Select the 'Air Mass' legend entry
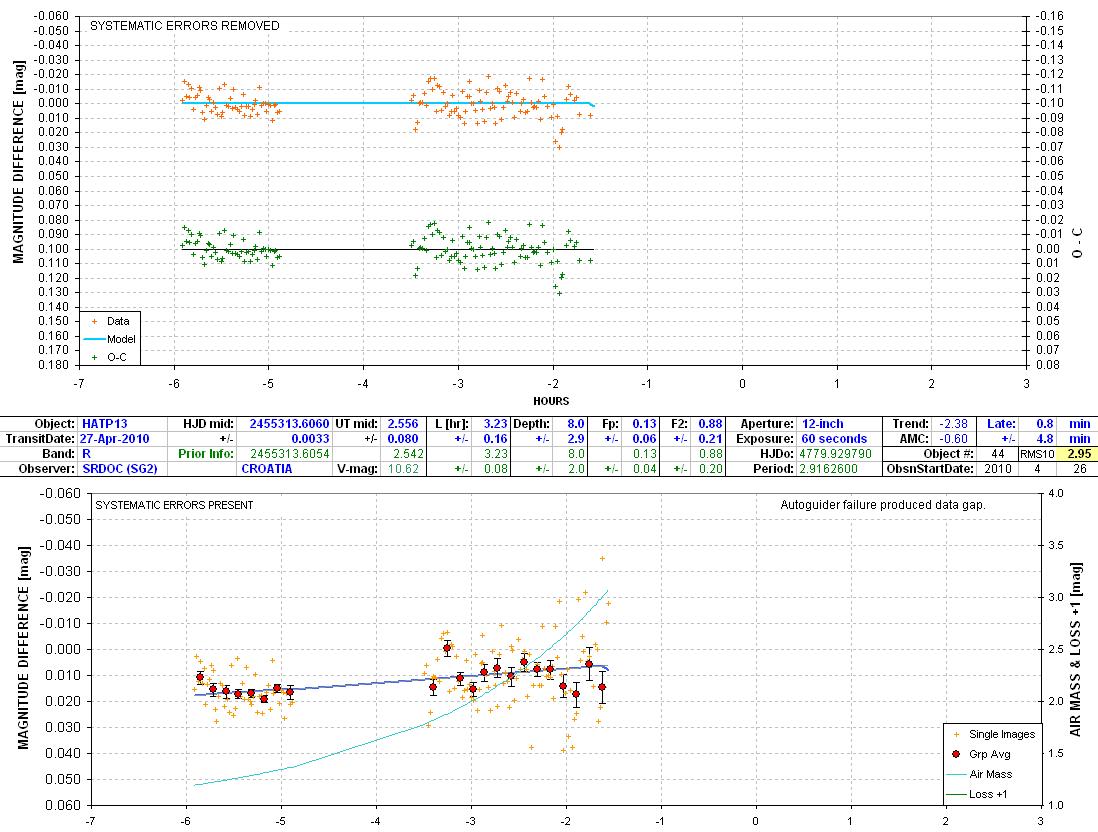 point(979,774)
